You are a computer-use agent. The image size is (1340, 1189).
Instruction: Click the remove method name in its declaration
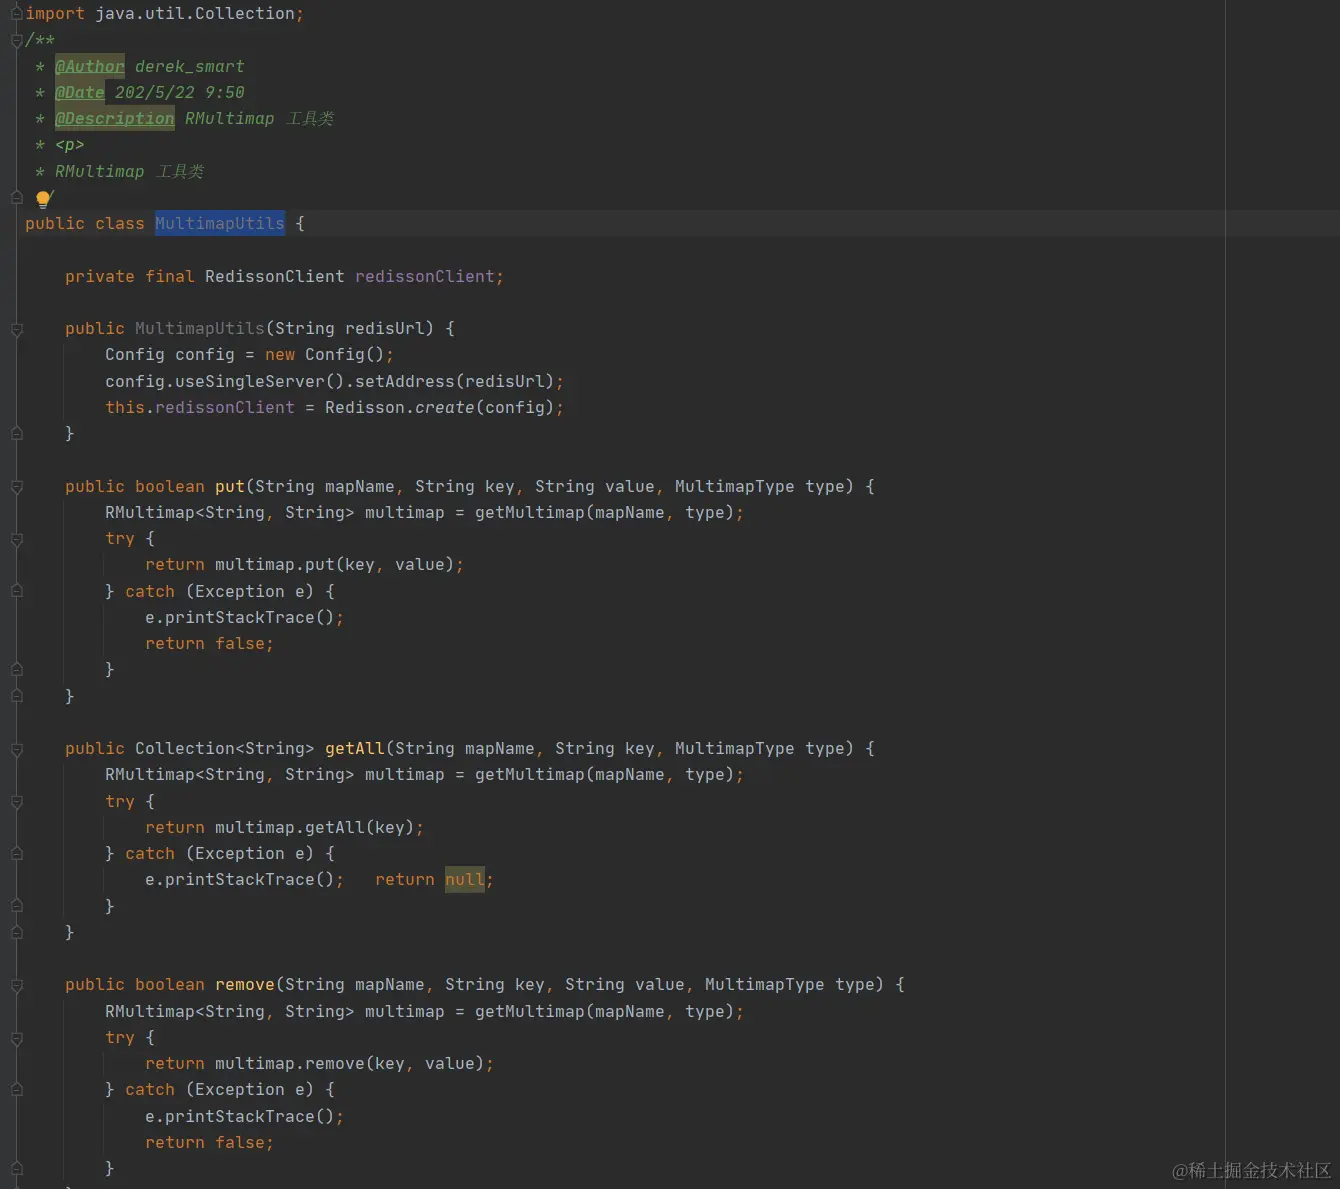pos(245,984)
